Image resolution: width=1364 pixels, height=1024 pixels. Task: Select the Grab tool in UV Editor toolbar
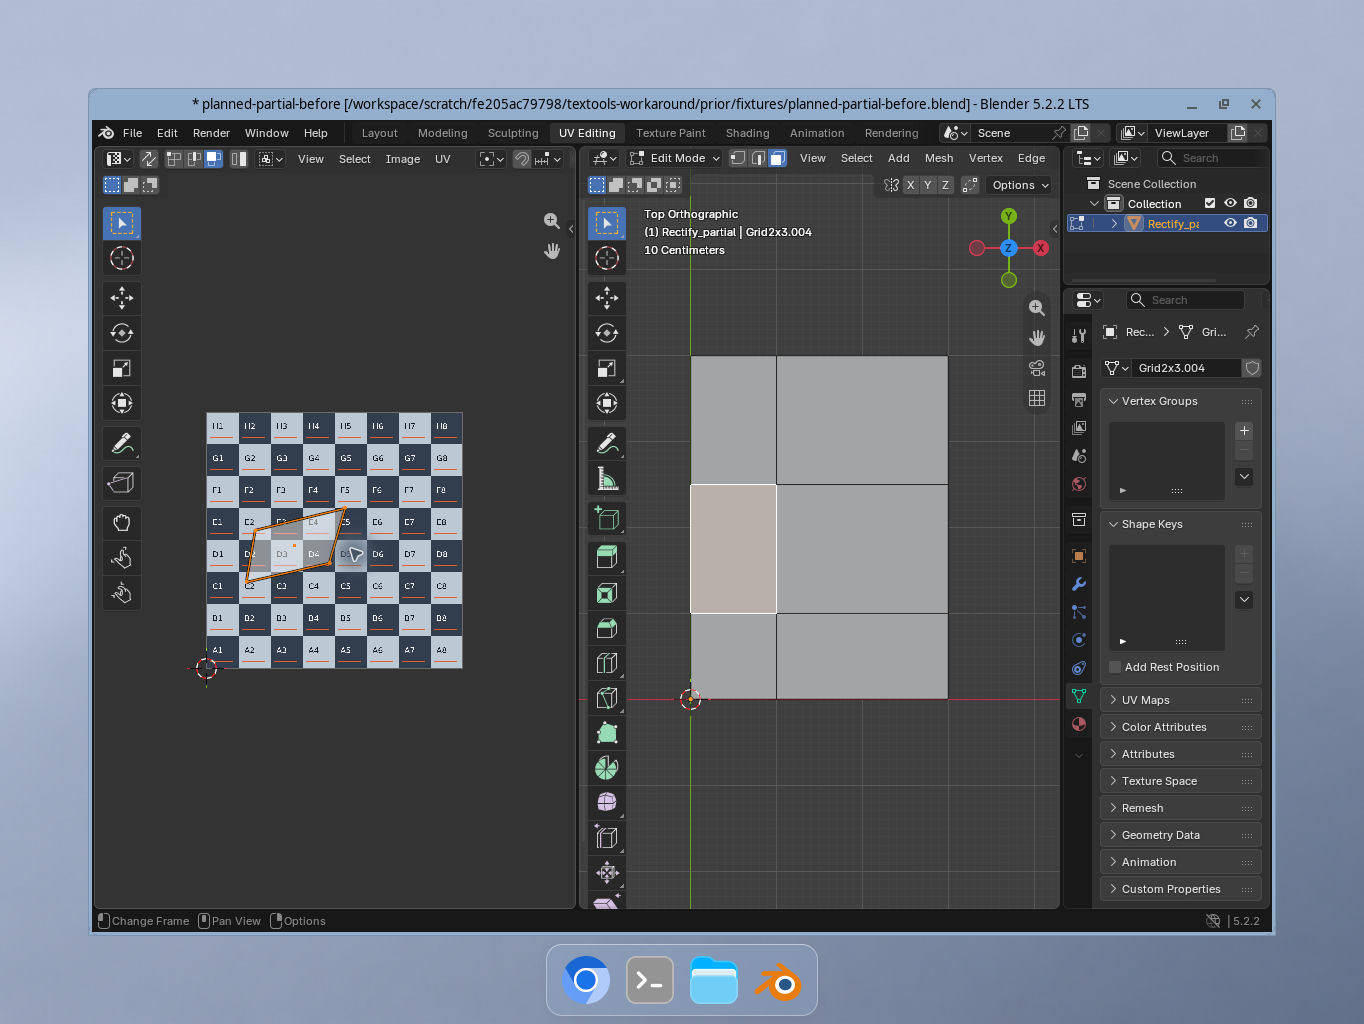click(122, 523)
